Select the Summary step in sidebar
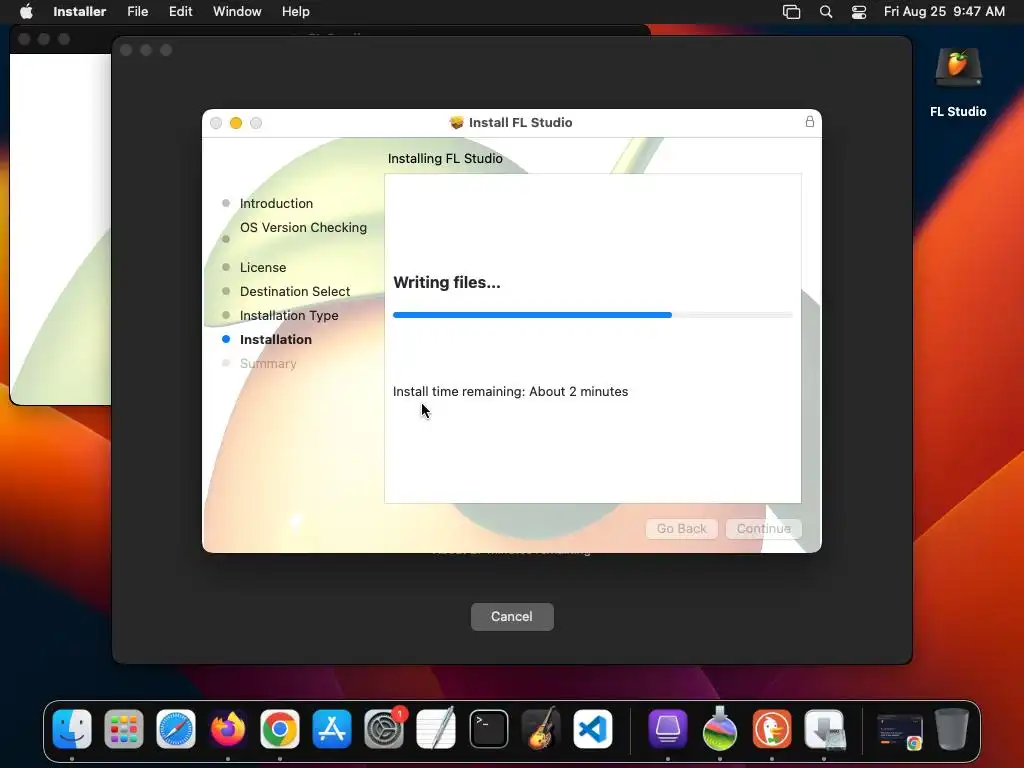The width and height of the screenshot is (1024, 768). [268, 364]
